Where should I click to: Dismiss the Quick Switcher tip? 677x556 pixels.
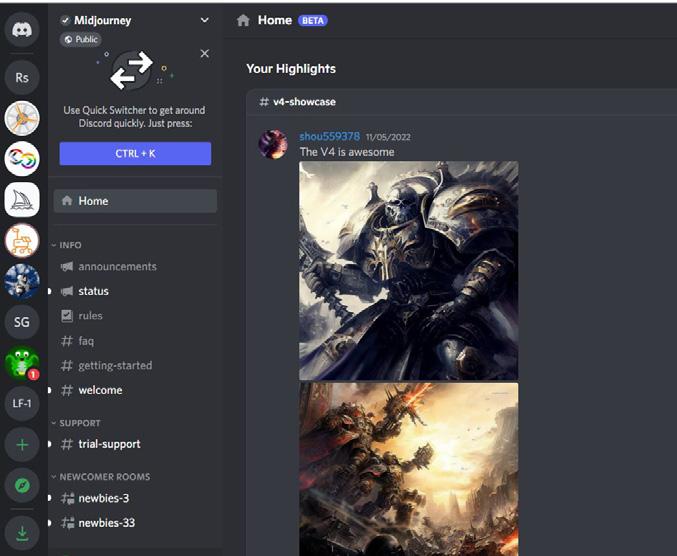point(205,54)
